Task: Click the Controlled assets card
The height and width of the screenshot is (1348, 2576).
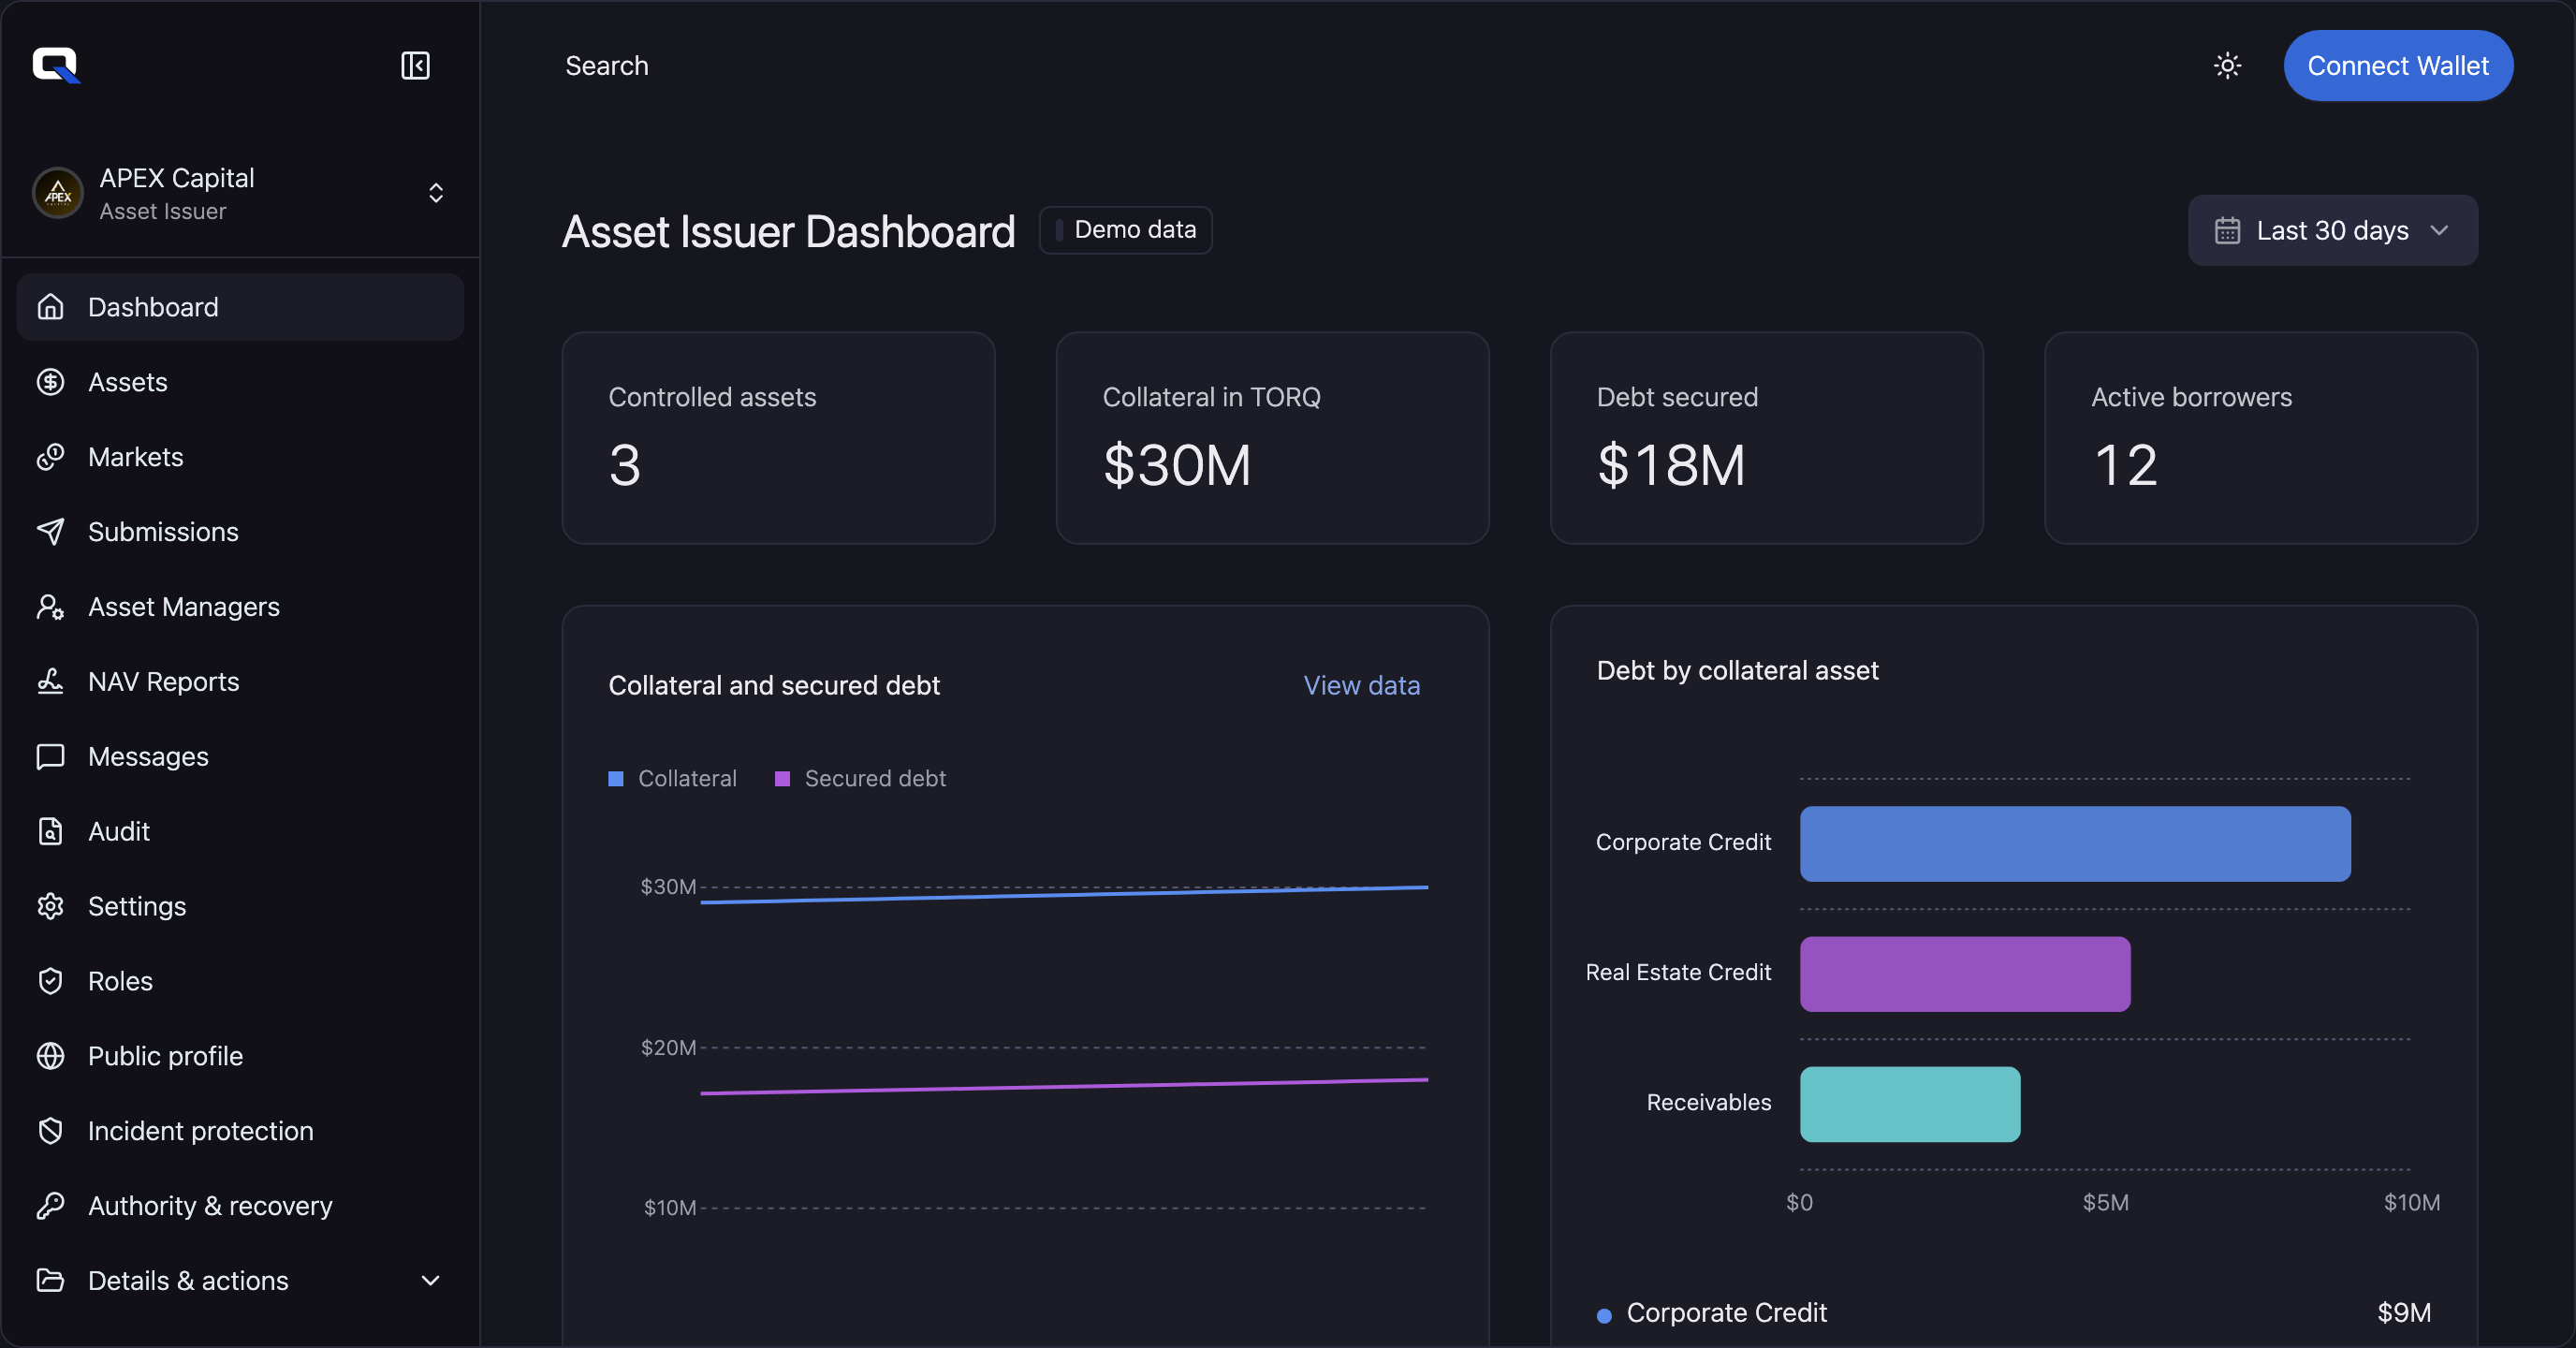Action: (x=778, y=438)
